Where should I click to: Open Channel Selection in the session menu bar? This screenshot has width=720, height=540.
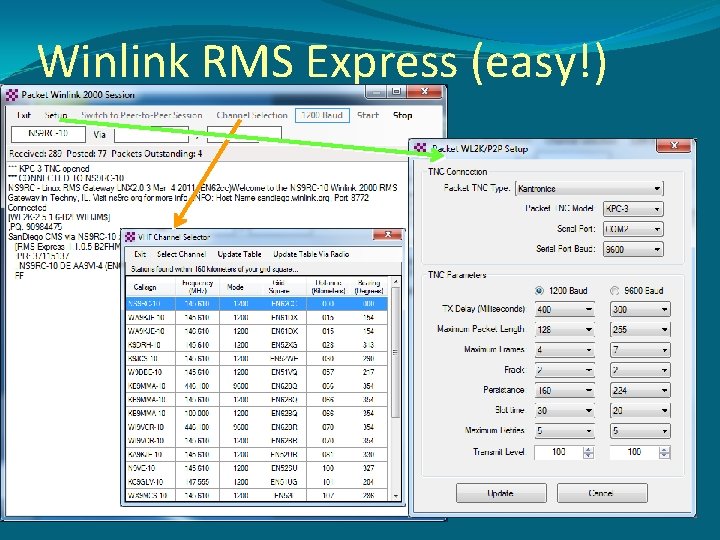click(x=252, y=115)
